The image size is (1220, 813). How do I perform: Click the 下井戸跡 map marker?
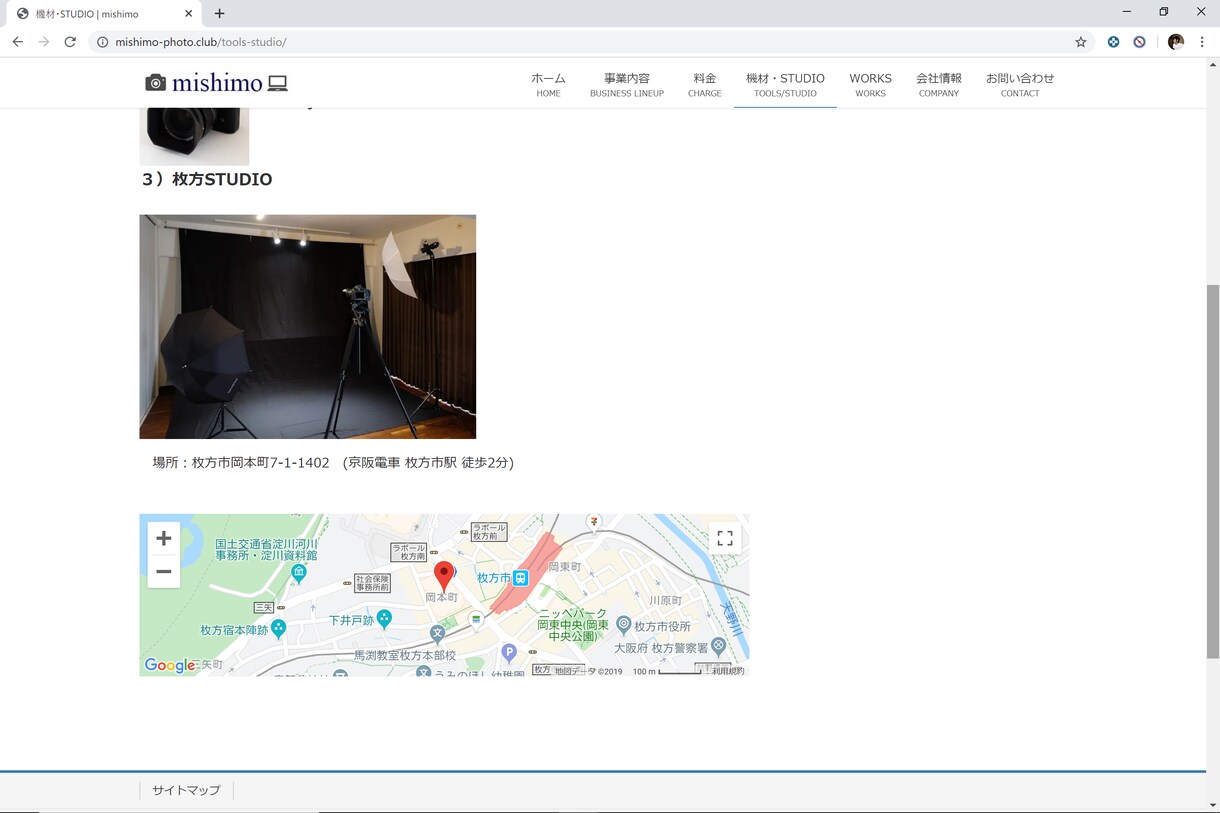tap(384, 620)
